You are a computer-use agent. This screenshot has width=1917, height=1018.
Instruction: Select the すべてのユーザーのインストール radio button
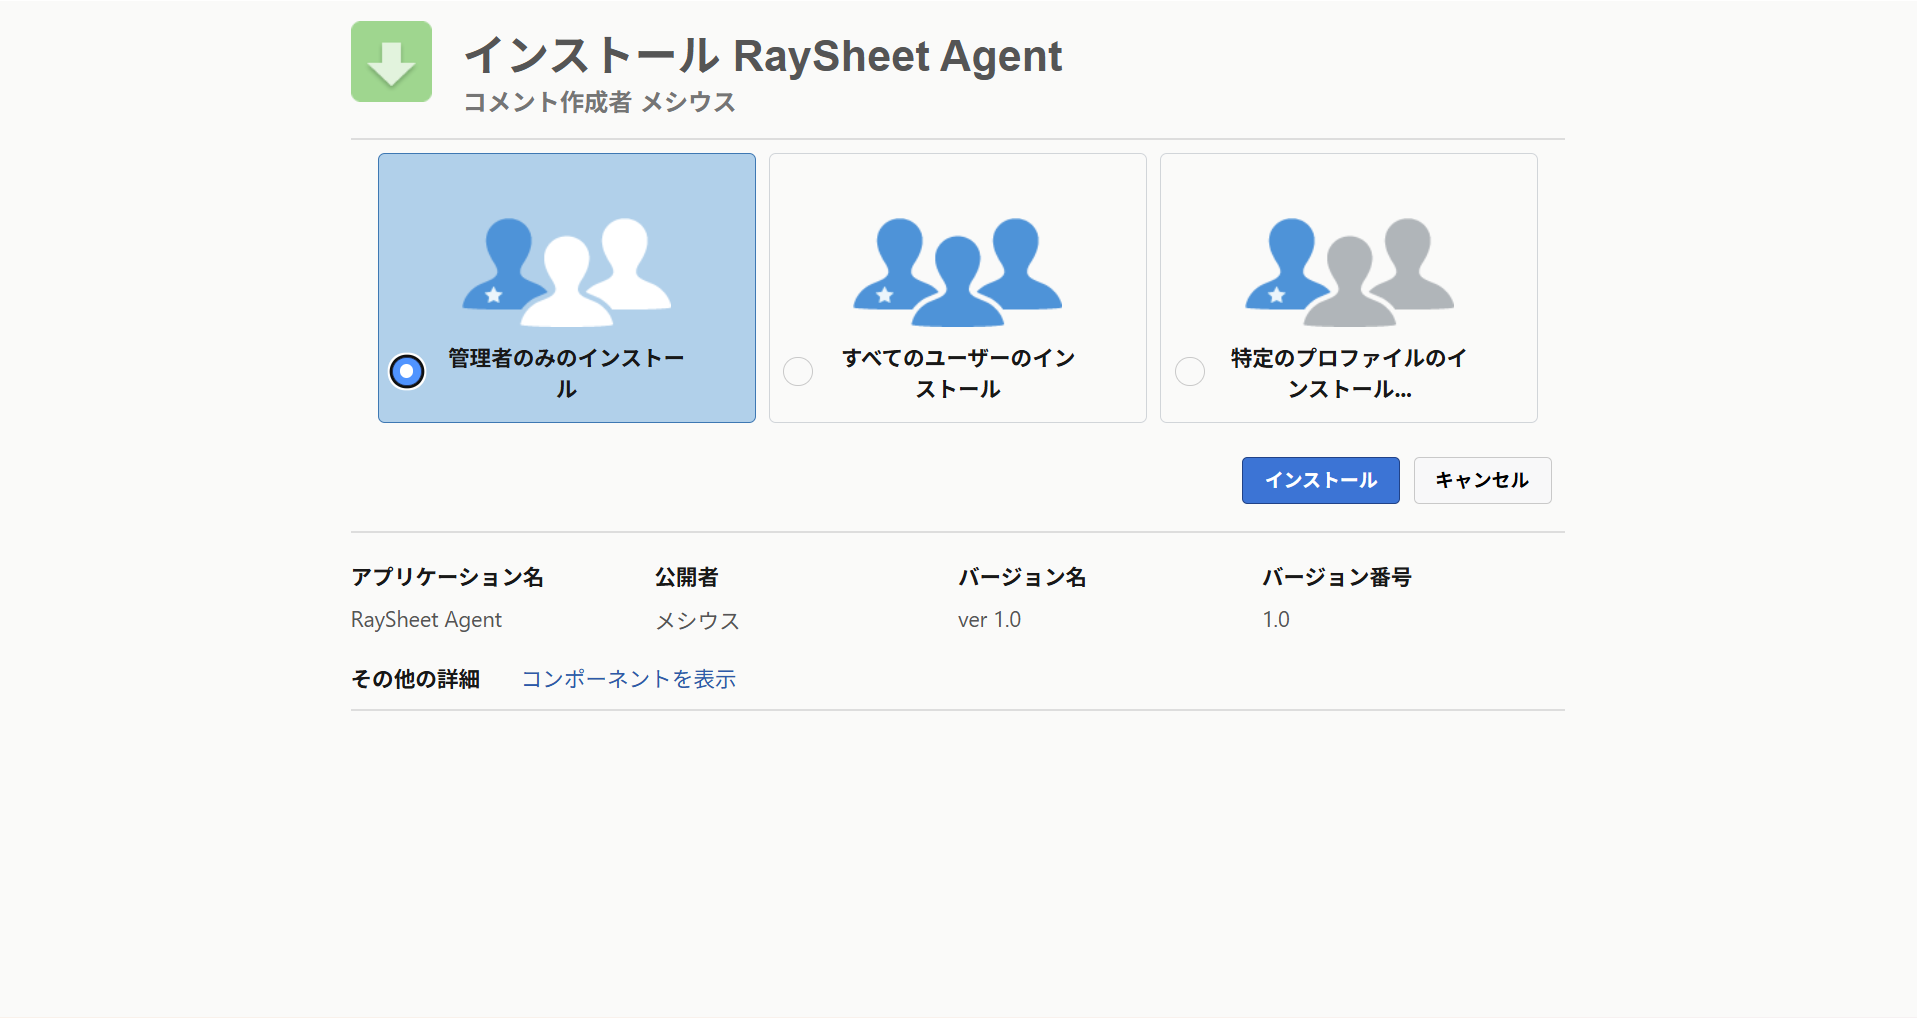(798, 371)
